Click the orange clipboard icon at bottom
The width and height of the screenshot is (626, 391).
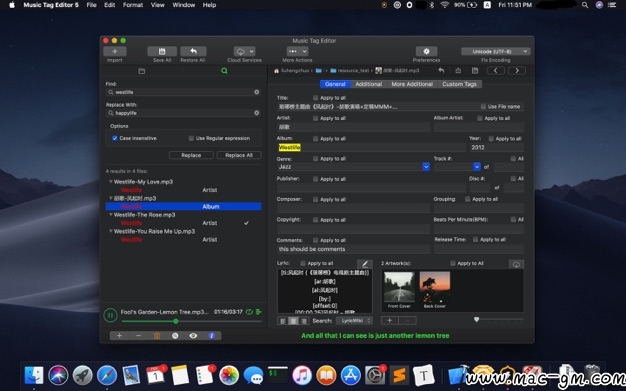[x=157, y=336]
